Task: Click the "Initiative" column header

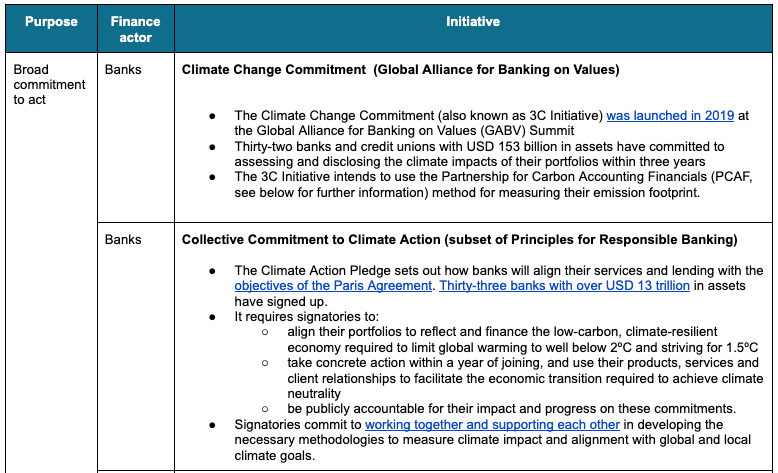Action: pyautogui.click(x=473, y=22)
